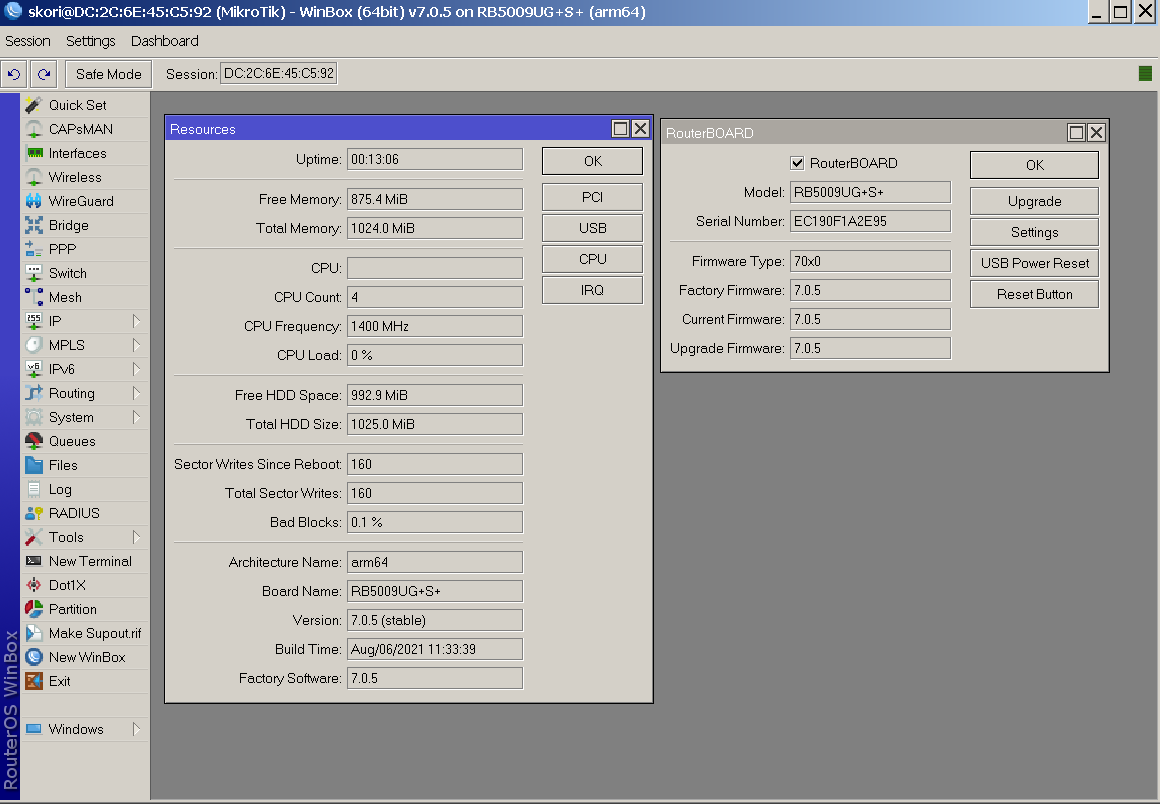The height and width of the screenshot is (804, 1160).
Task: Open RouterBOARD Settings button
Action: 1034,232
